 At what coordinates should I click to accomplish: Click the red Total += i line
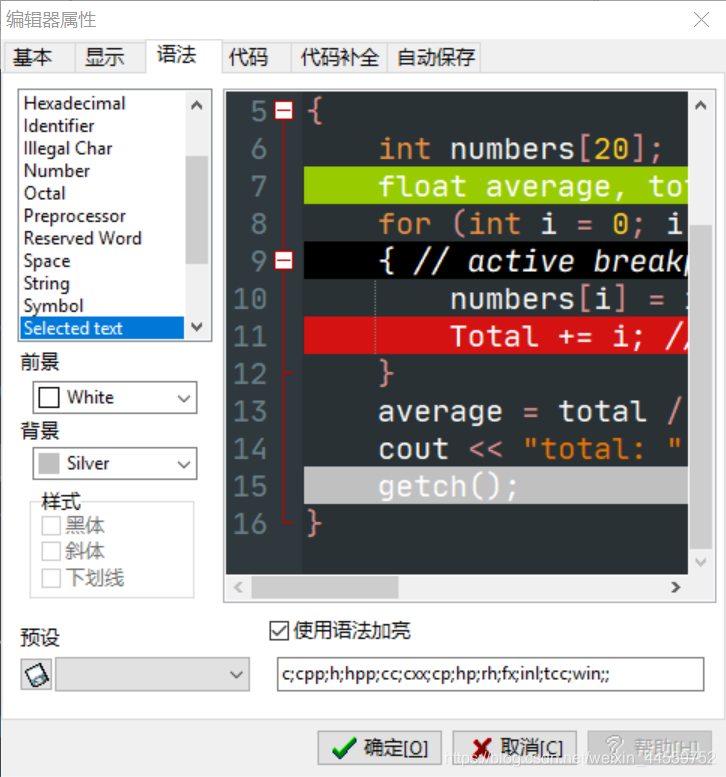click(496, 335)
